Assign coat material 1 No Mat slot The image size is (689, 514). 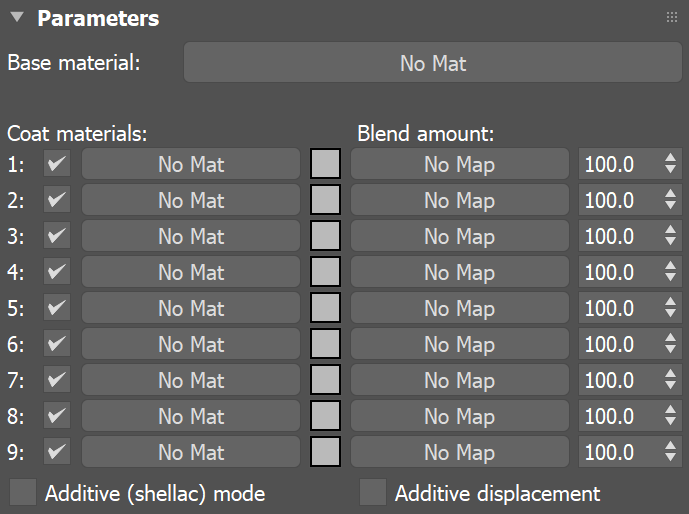point(191,164)
